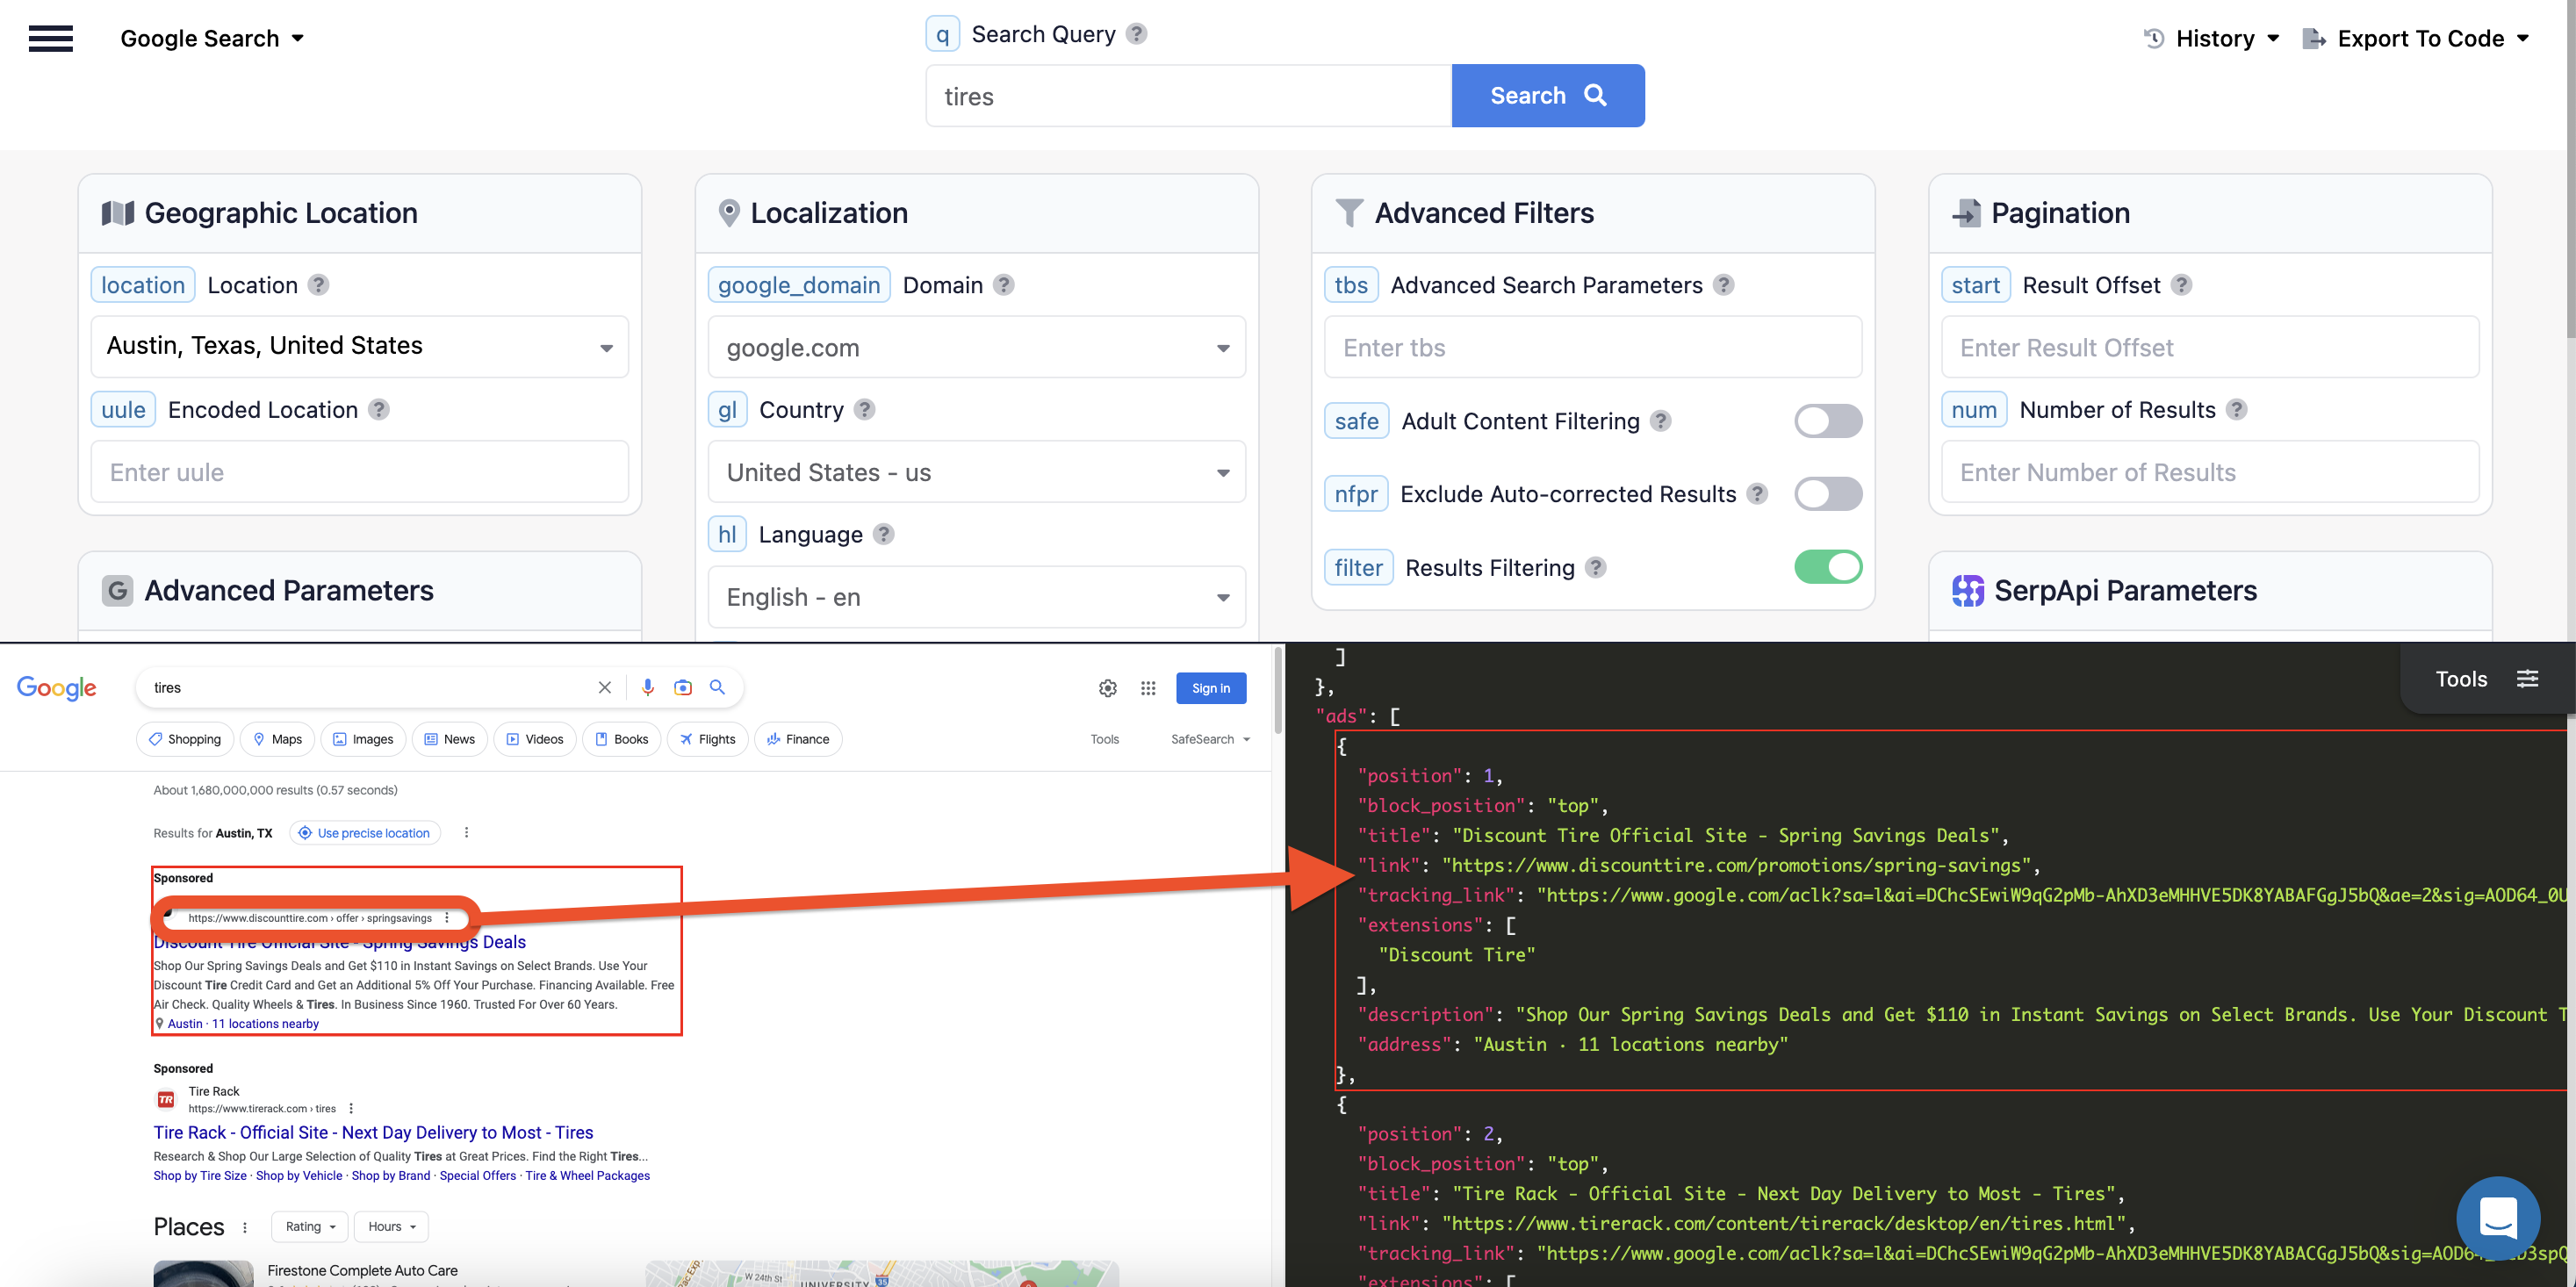Switch to the Shopping tab in Google results
2576x1287 pixels.
[184, 739]
